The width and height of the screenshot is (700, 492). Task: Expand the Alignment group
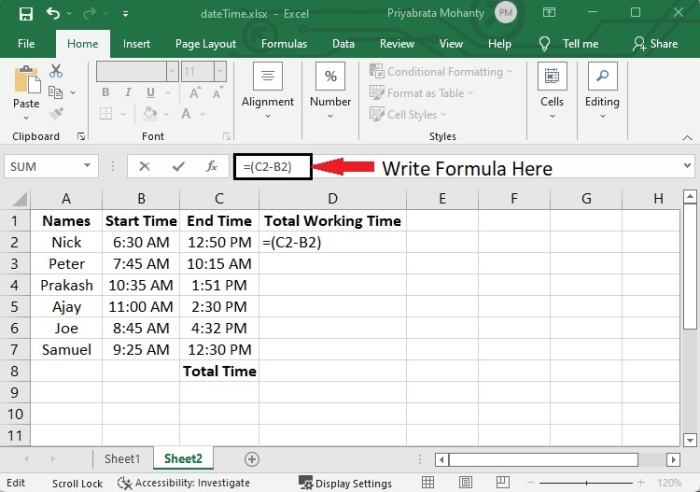pyautogui.click(x=267, y=92)
